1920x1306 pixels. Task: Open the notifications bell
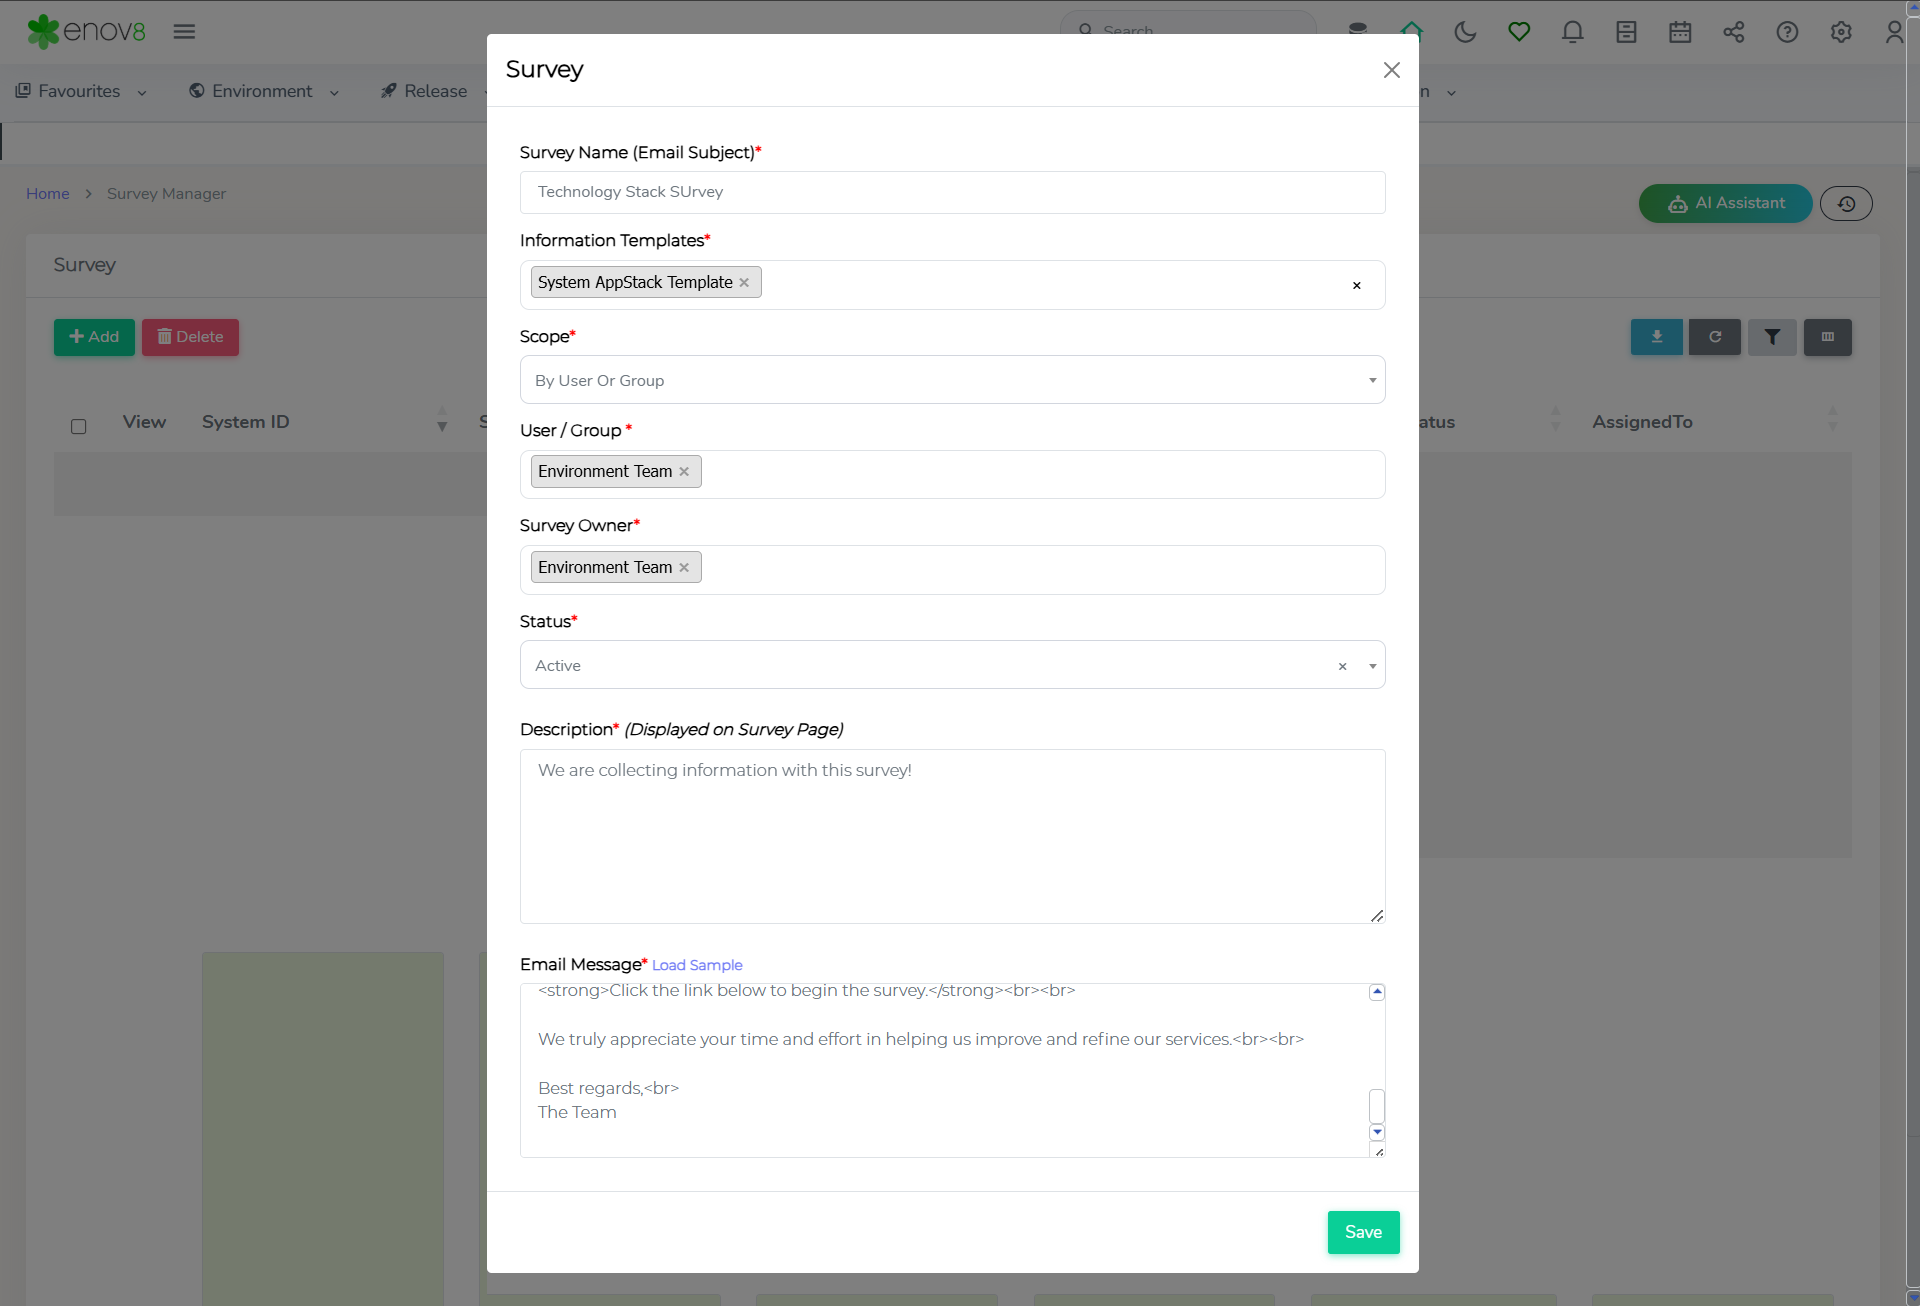pyautogui.click(x=1572, y=32)
